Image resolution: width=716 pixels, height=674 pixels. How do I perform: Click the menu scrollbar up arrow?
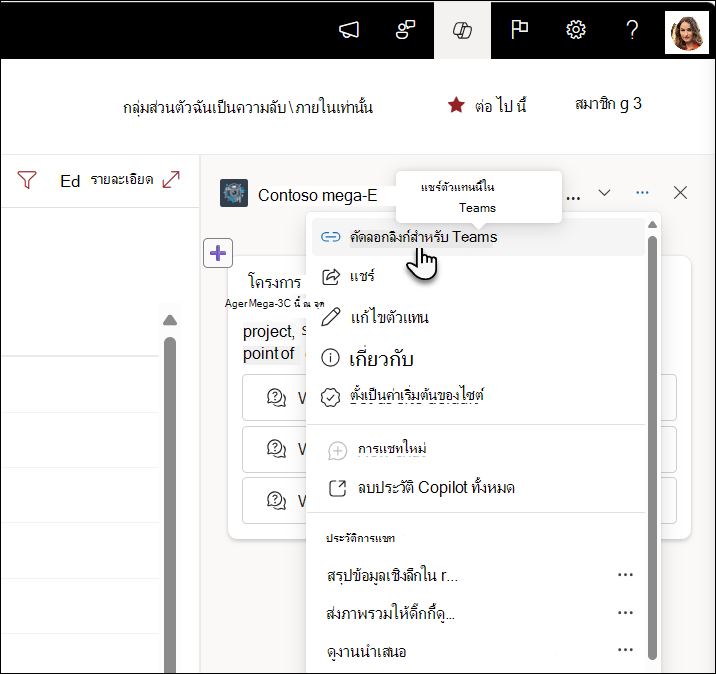(x=653, y=224)
